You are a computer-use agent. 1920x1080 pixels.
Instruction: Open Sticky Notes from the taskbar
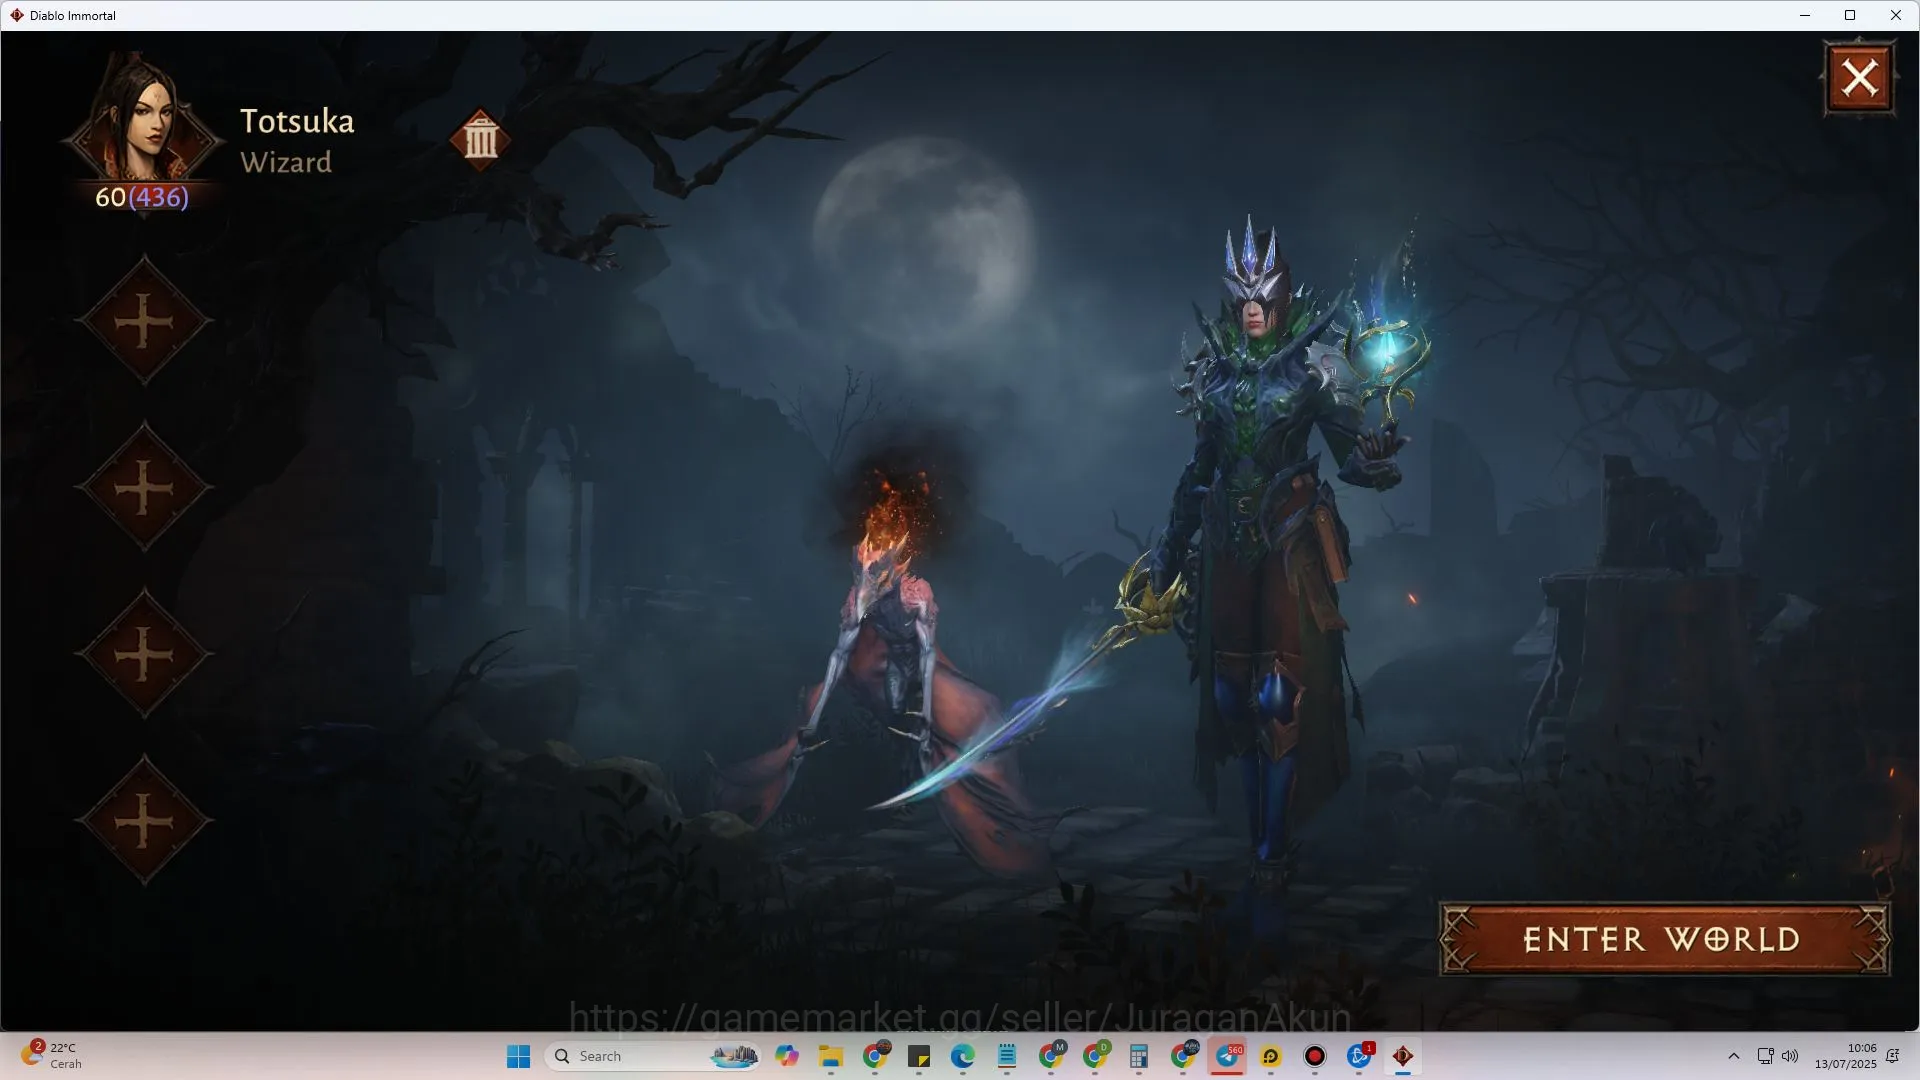(919, 1056)
